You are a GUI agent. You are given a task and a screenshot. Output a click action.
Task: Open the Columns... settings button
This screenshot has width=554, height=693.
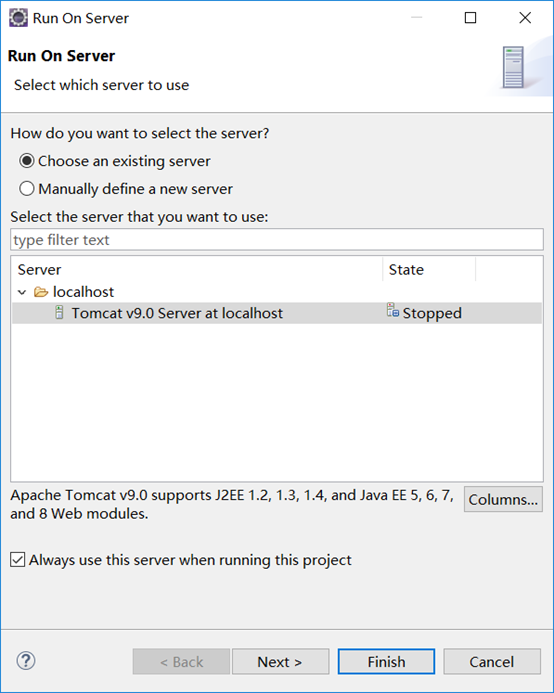click(503, 499)
